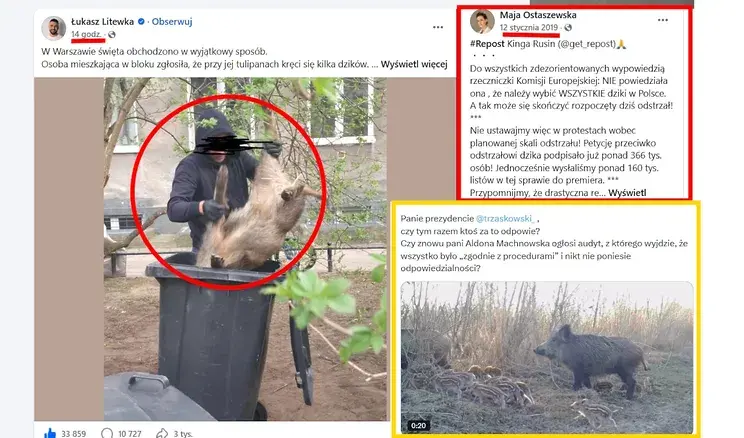Click the #Repost hashtag
Viewport: 744px width, 438px height.
click(487, 44)
